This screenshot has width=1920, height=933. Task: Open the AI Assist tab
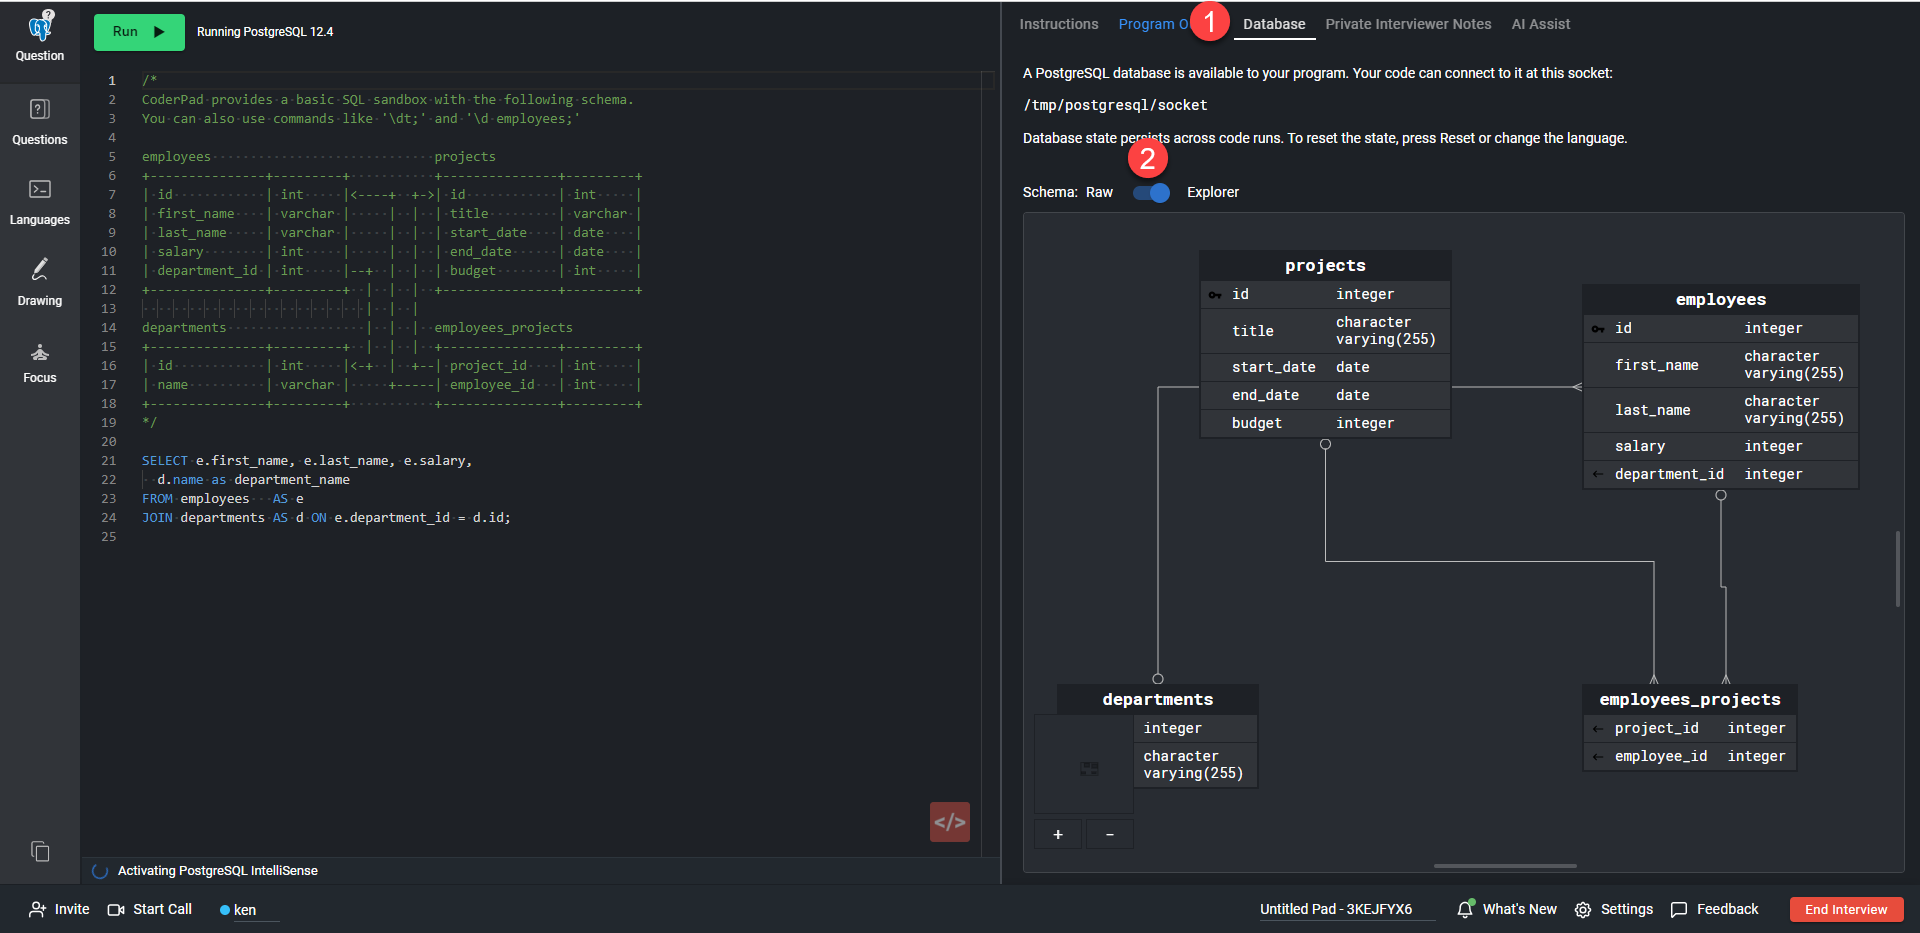point(1540,24)
